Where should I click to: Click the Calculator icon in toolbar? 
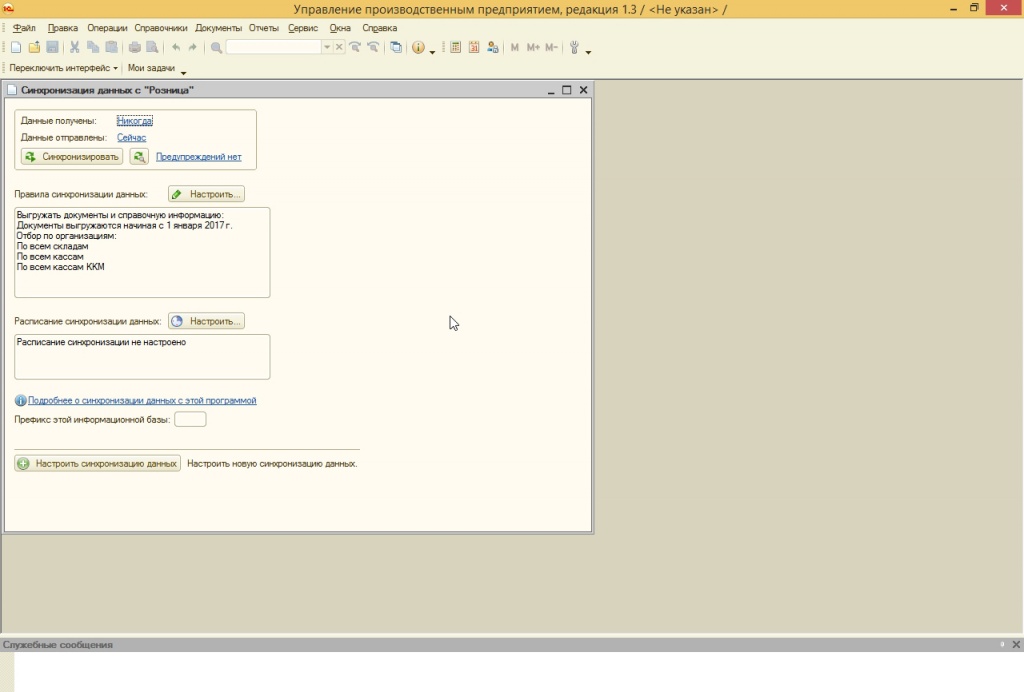point(456,47)
